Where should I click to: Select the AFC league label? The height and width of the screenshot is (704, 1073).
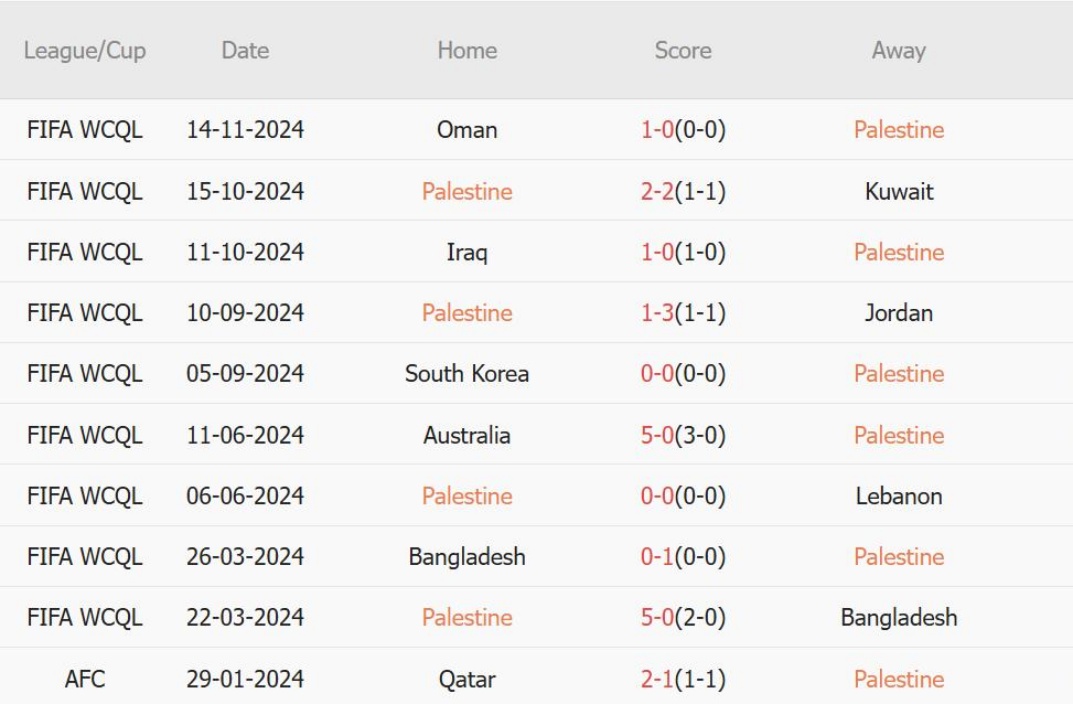pyautogui.click(x=85, y=679)
